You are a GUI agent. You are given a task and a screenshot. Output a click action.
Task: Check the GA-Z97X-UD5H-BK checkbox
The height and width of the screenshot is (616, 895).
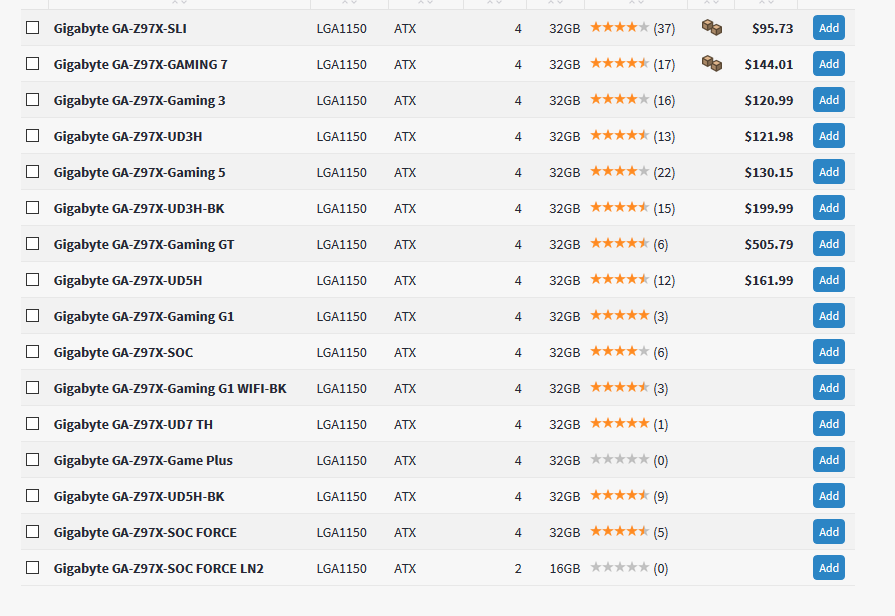click(33, 495)
